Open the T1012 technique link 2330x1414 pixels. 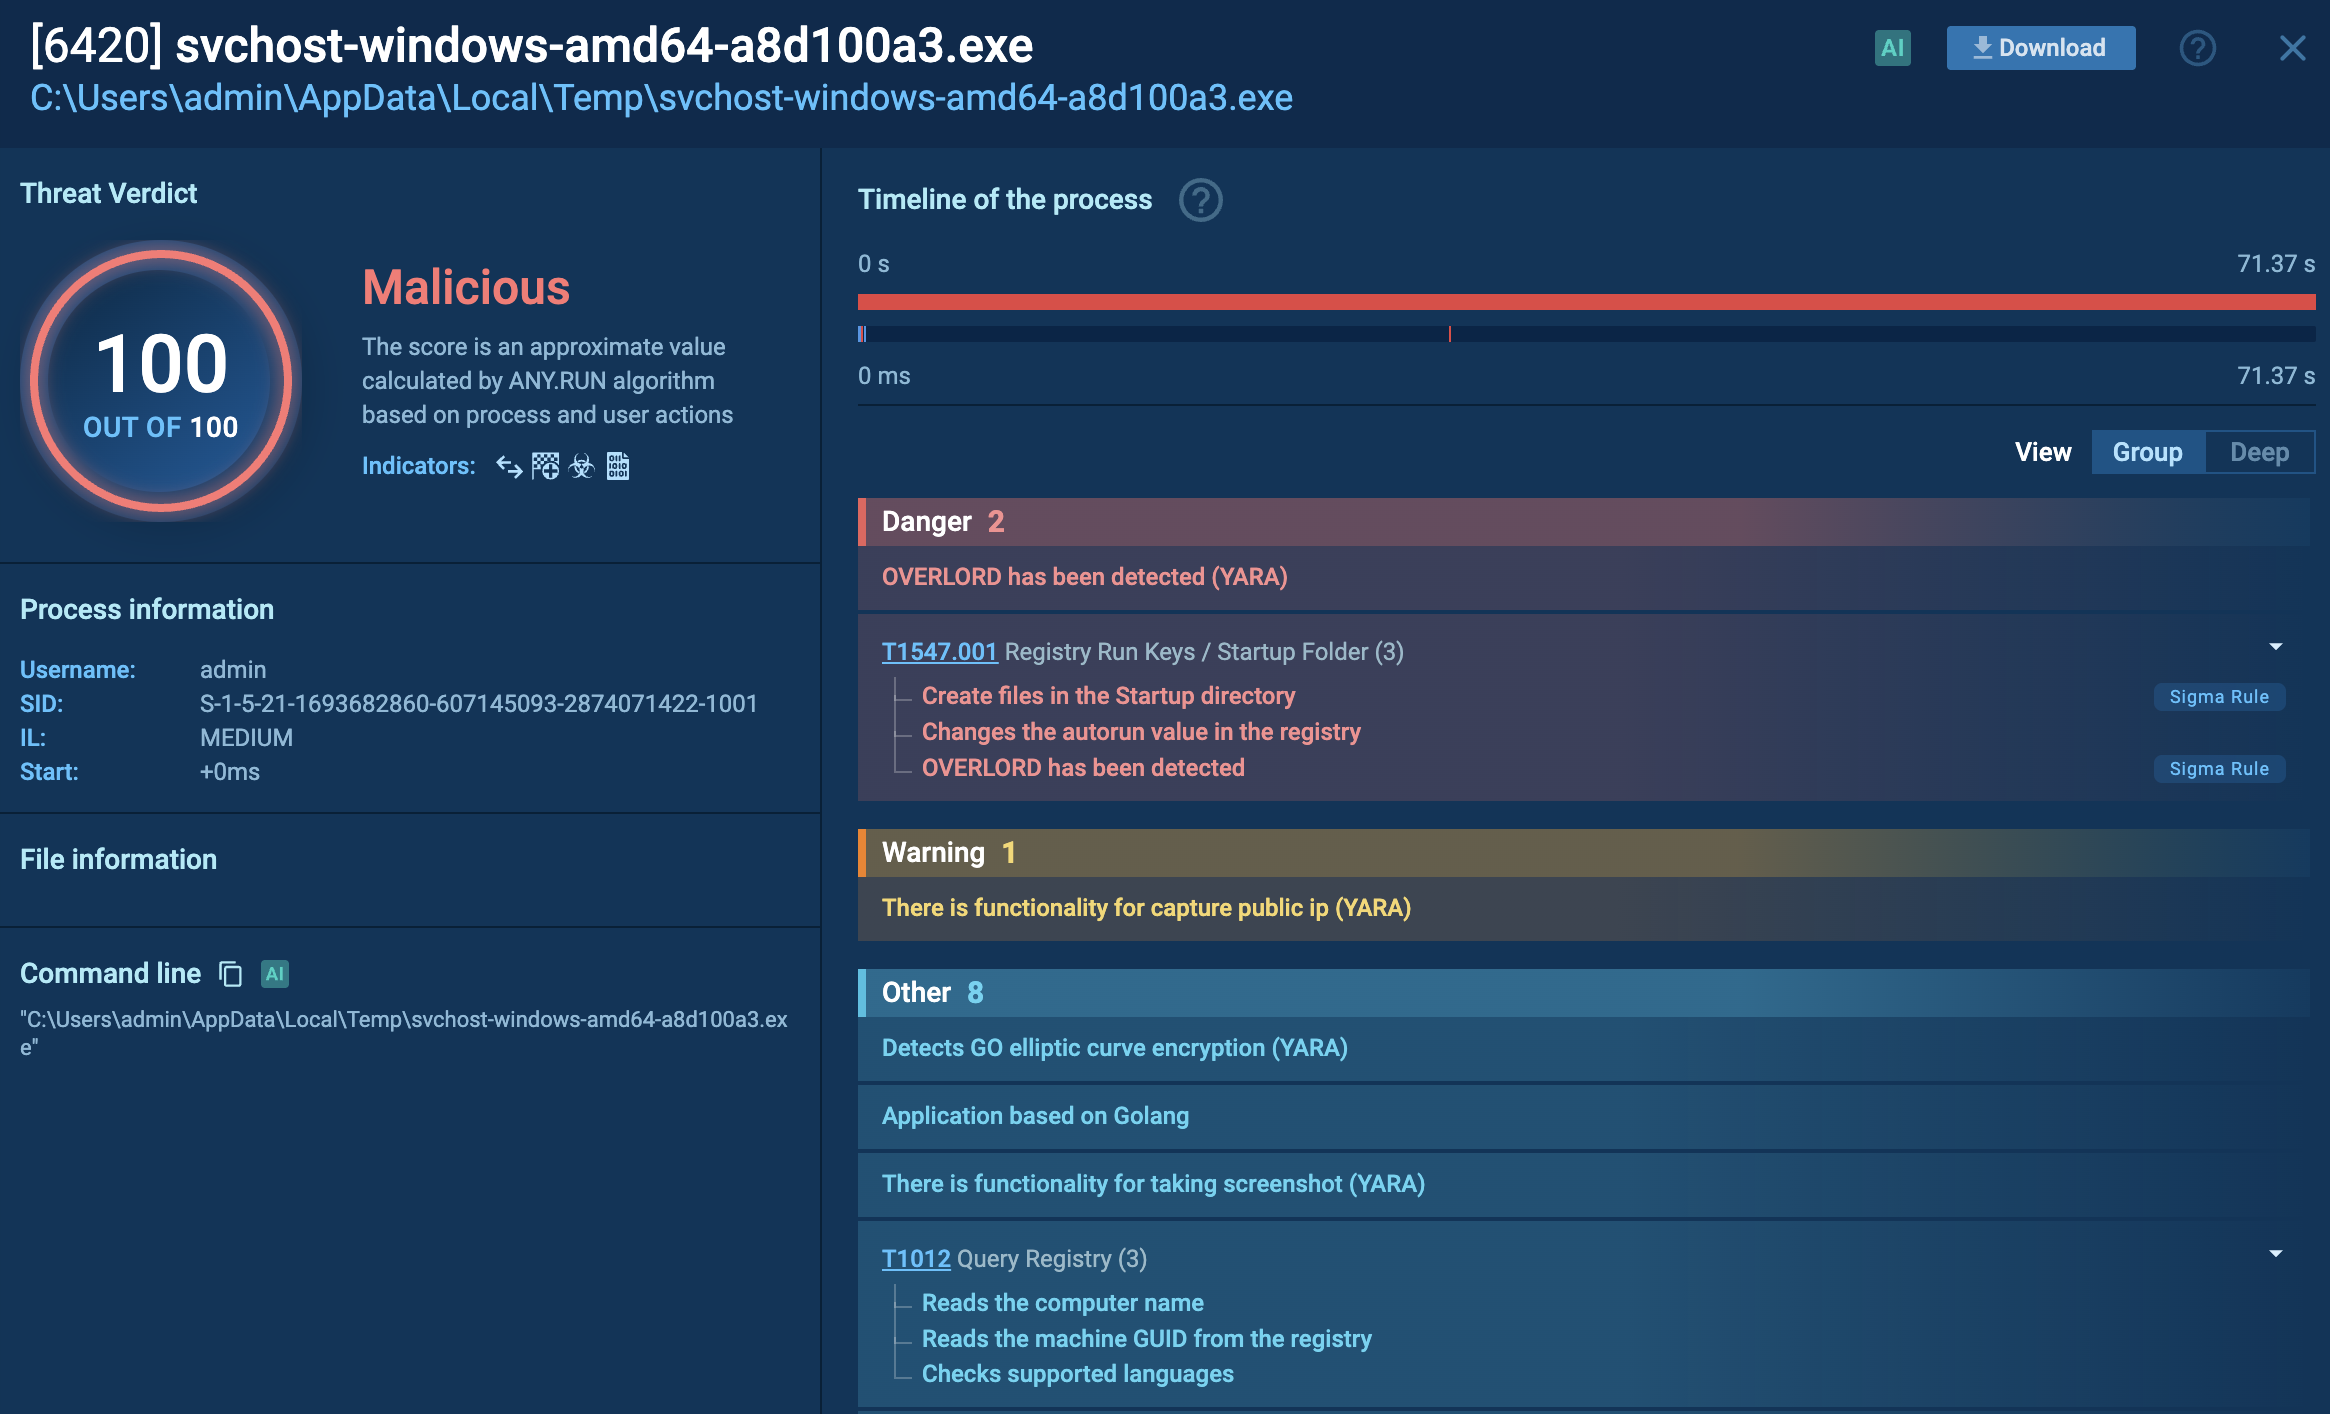pyautogui.click(x=916, y=1259)
